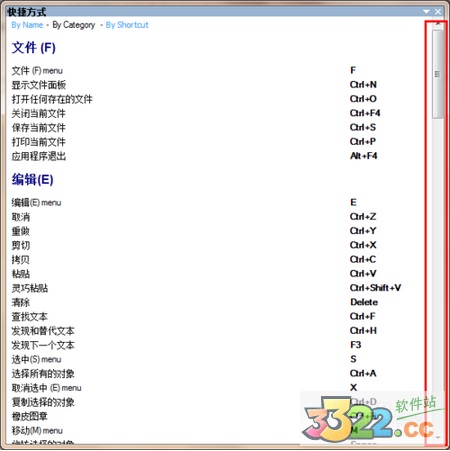Select the By Category view
The image size is (450, 451).
point(74,25)
